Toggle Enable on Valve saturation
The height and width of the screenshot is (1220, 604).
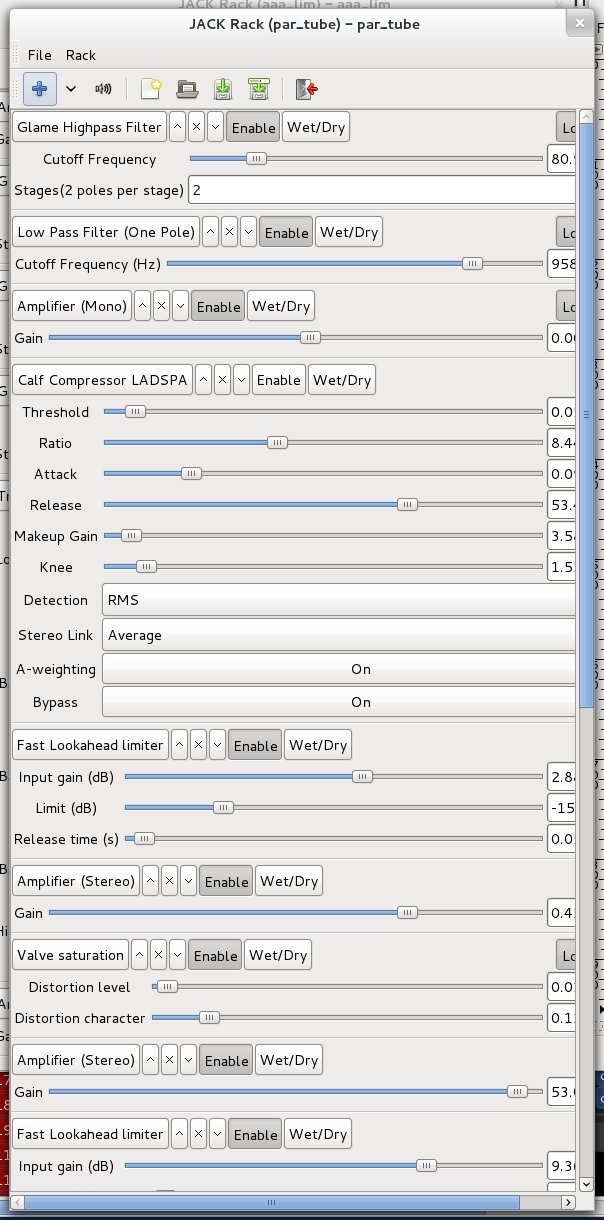(215, 955)
